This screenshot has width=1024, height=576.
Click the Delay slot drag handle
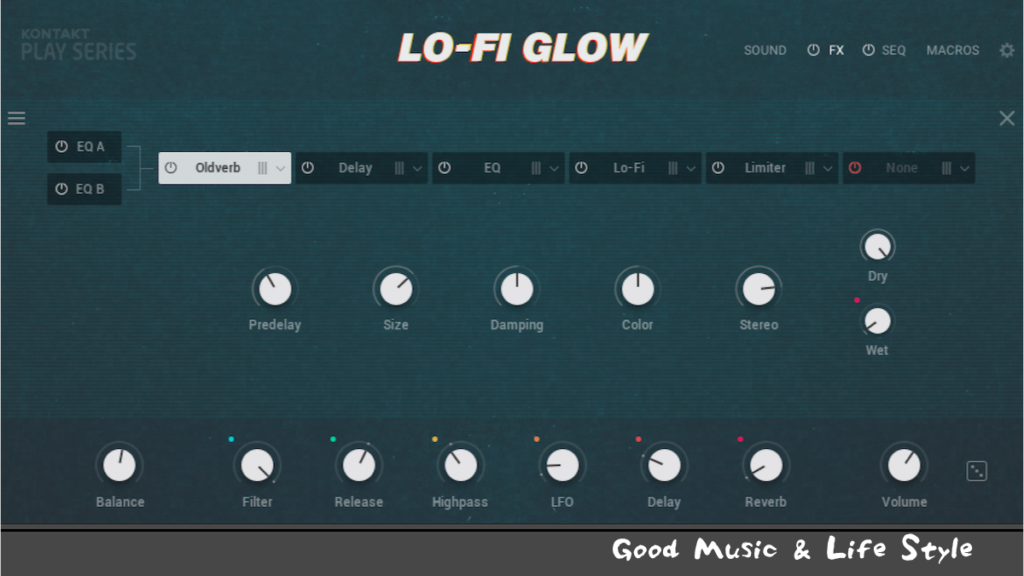pos(399,168)
